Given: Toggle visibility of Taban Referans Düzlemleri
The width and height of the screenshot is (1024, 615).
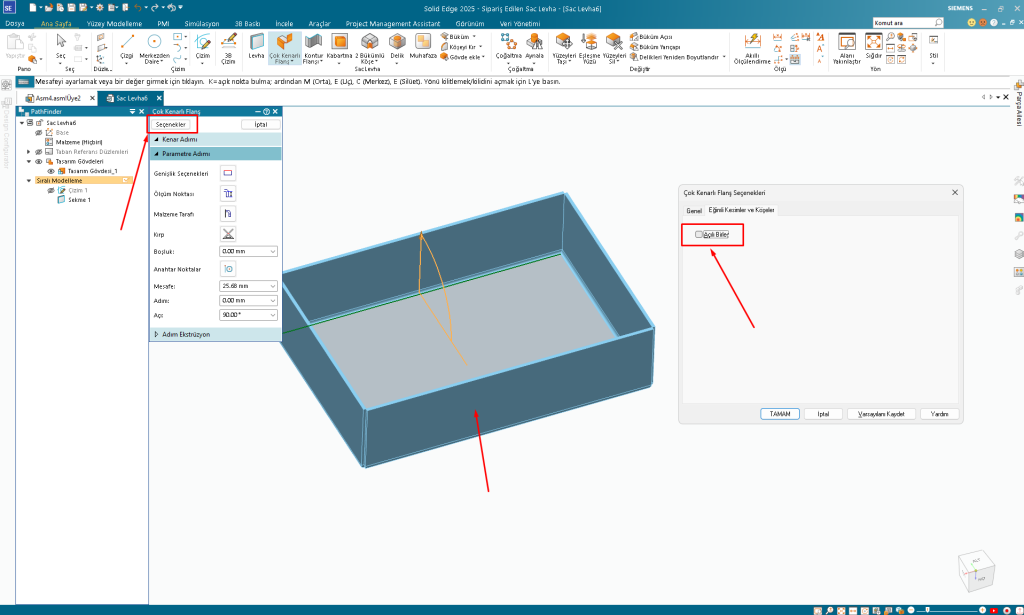Looking at the screenshot, I should (39, 151).
